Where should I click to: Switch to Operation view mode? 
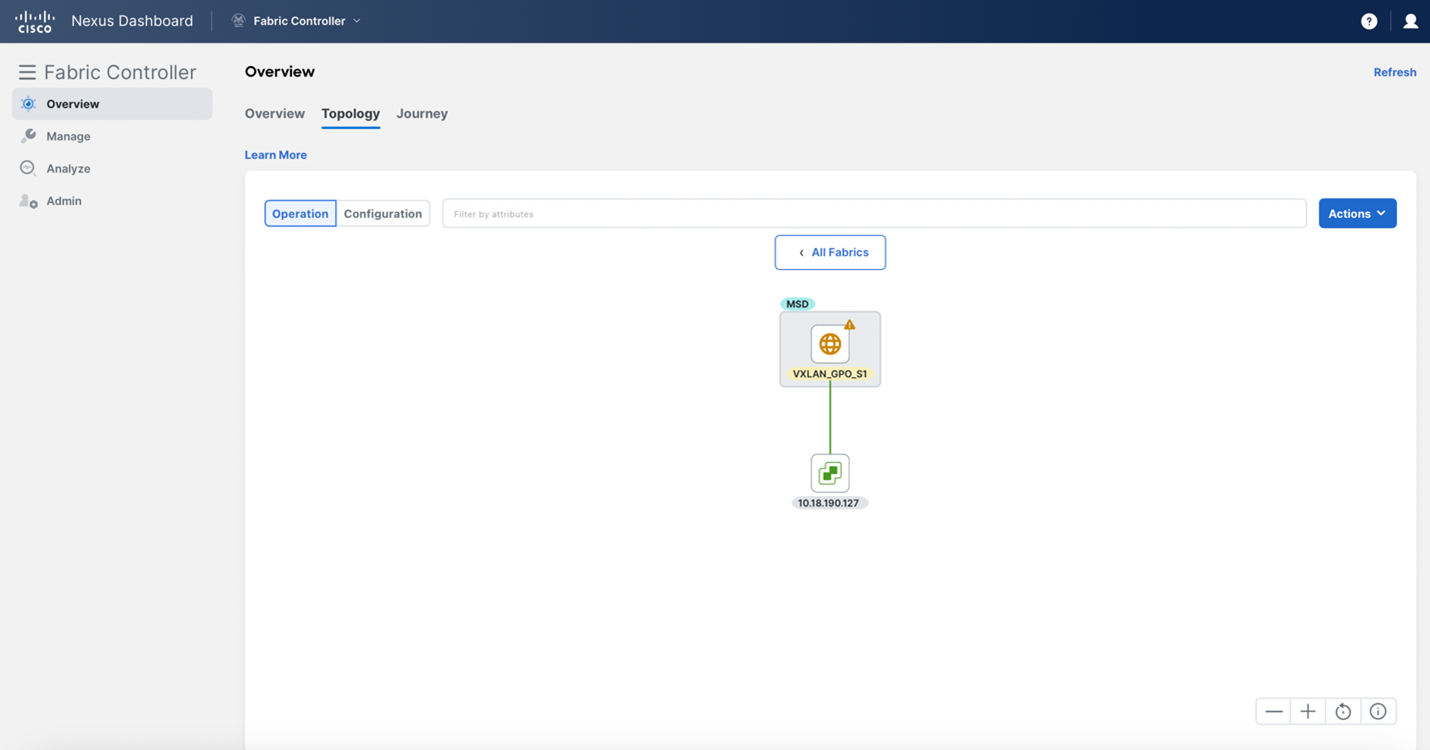click(300, 213)
